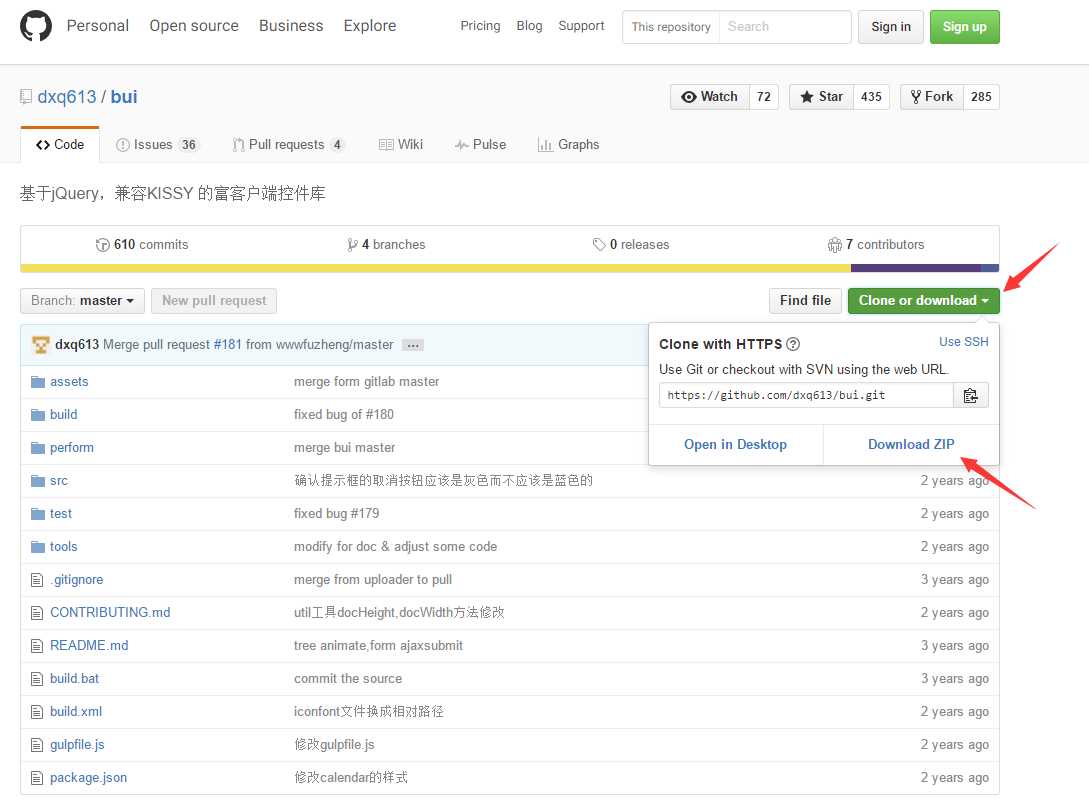Click Open in Desktop link
The image size is (1089, 804).
(x=735, y=444)
